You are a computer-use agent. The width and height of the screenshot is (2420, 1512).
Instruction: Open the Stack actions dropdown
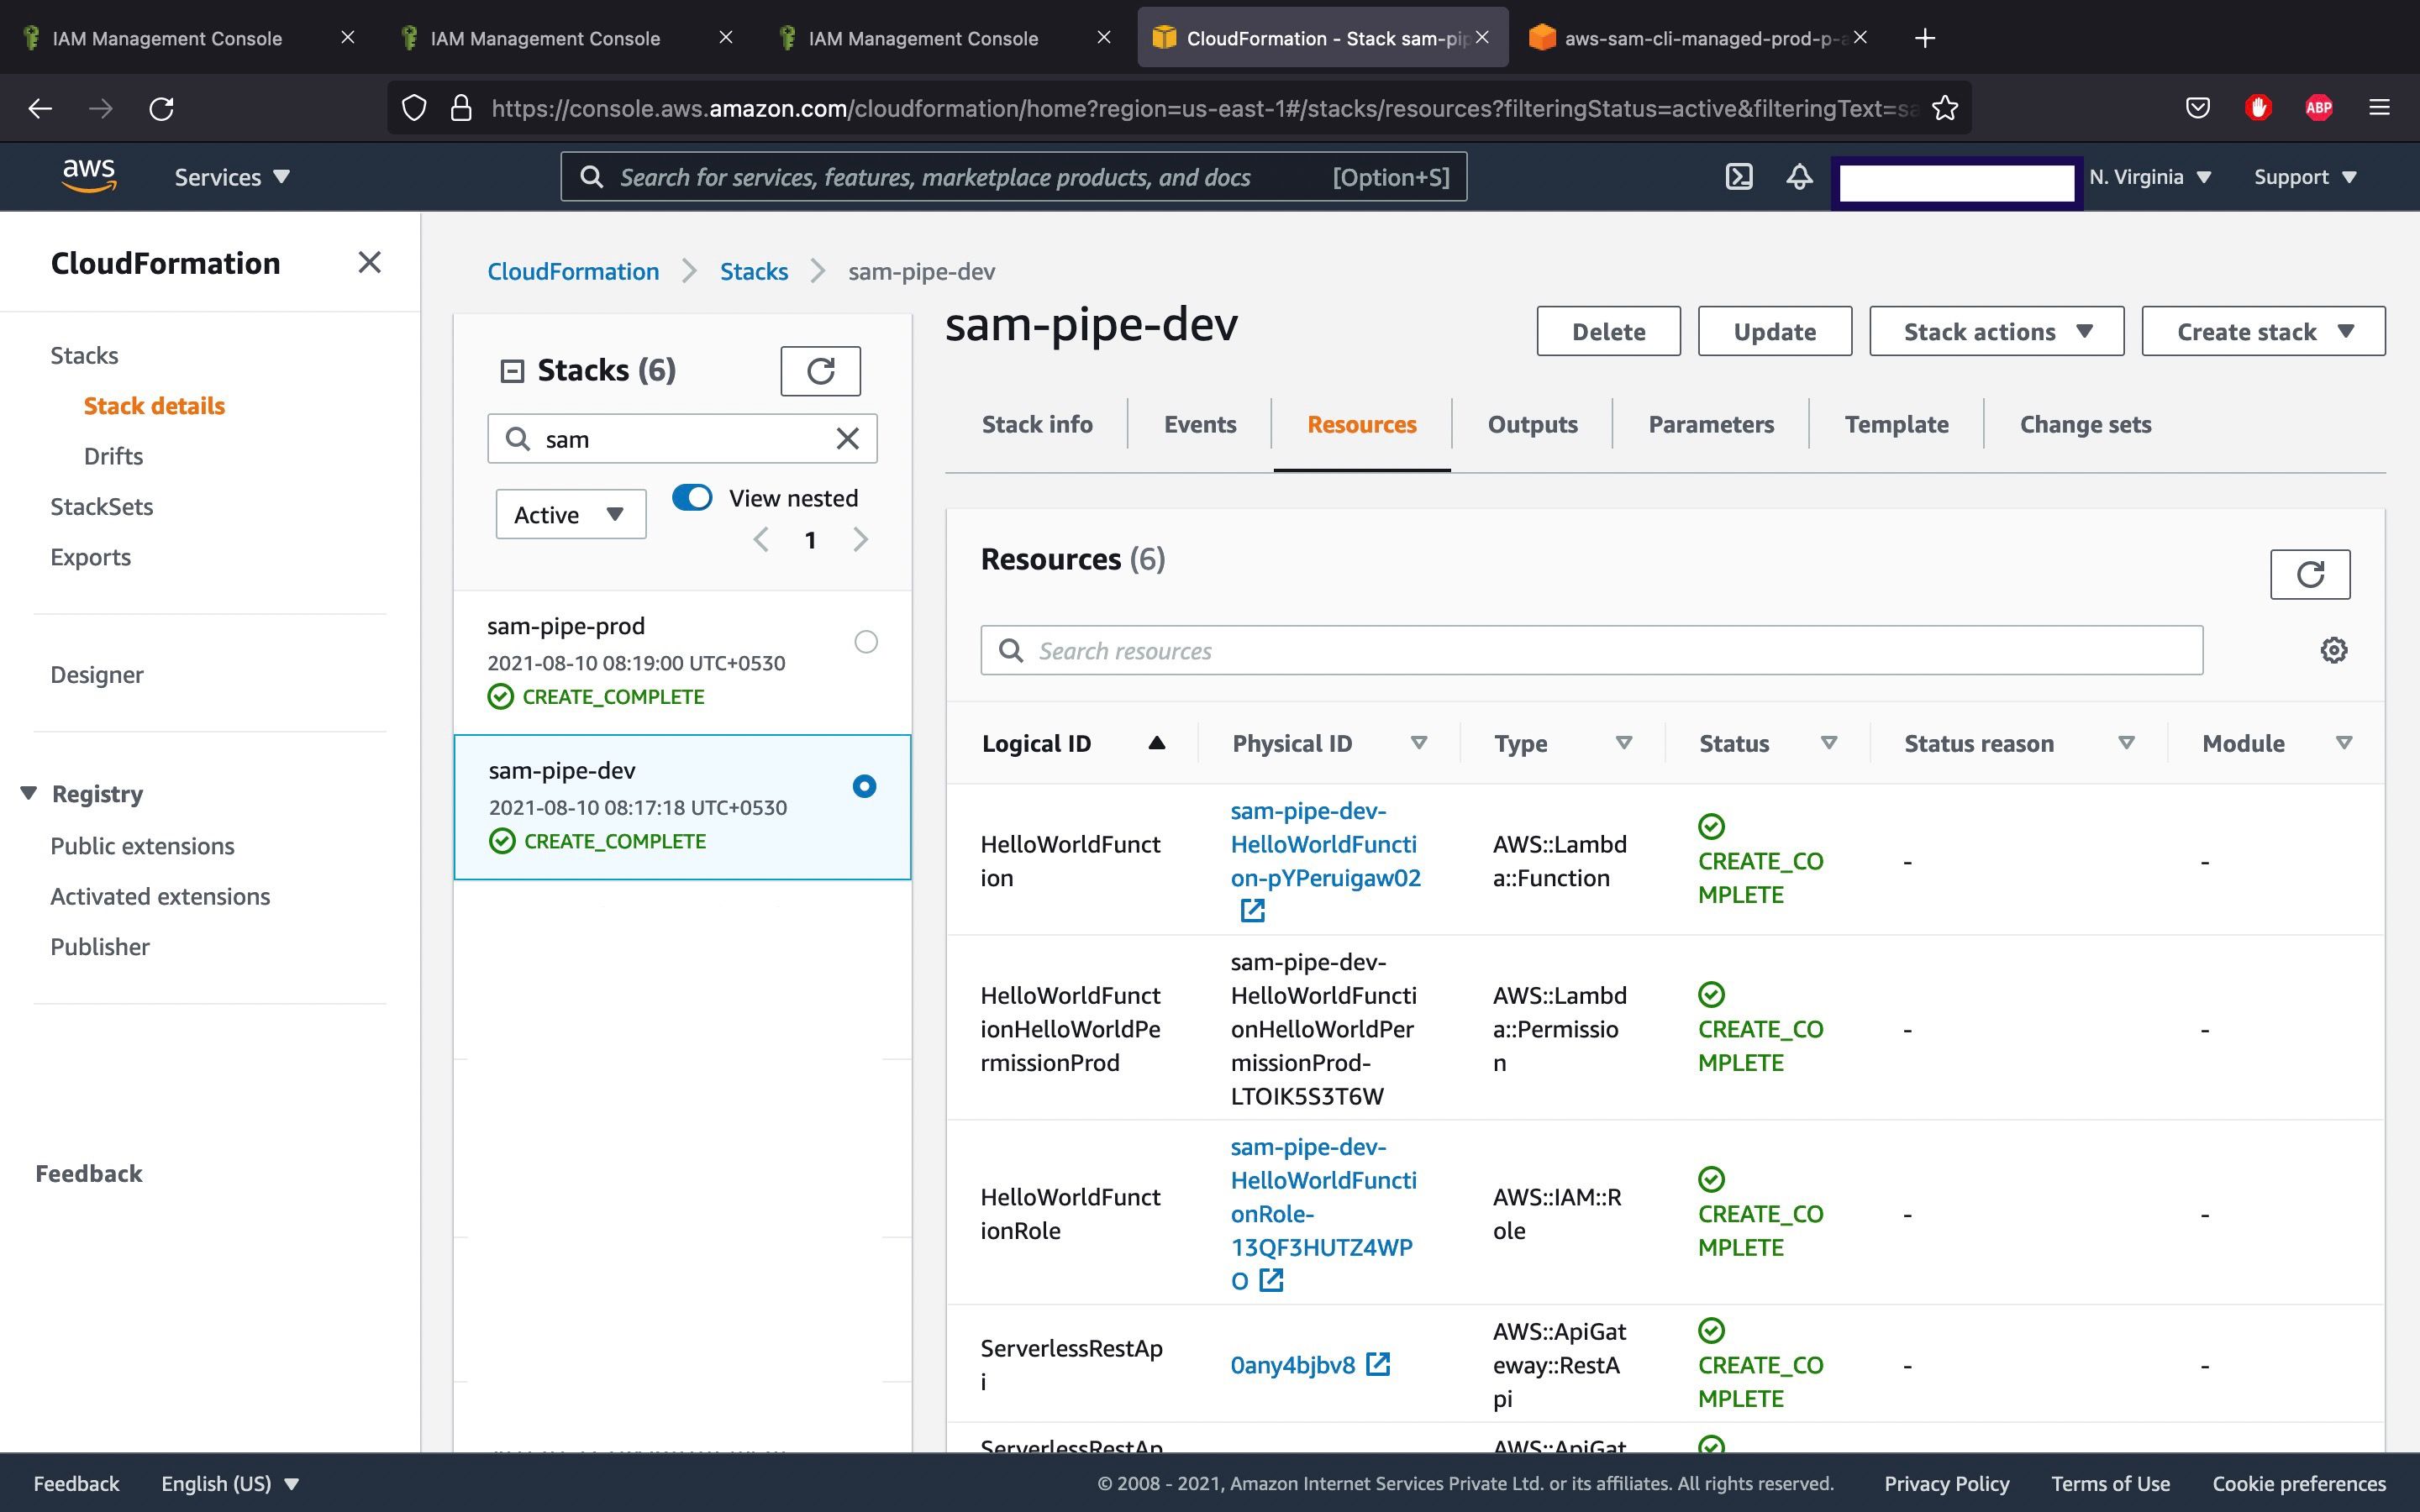point(1996,331)
